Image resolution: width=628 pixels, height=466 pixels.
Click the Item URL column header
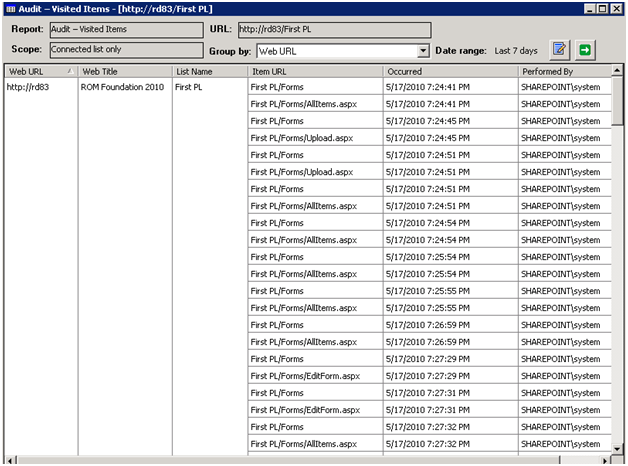click(x=315, y=72)
